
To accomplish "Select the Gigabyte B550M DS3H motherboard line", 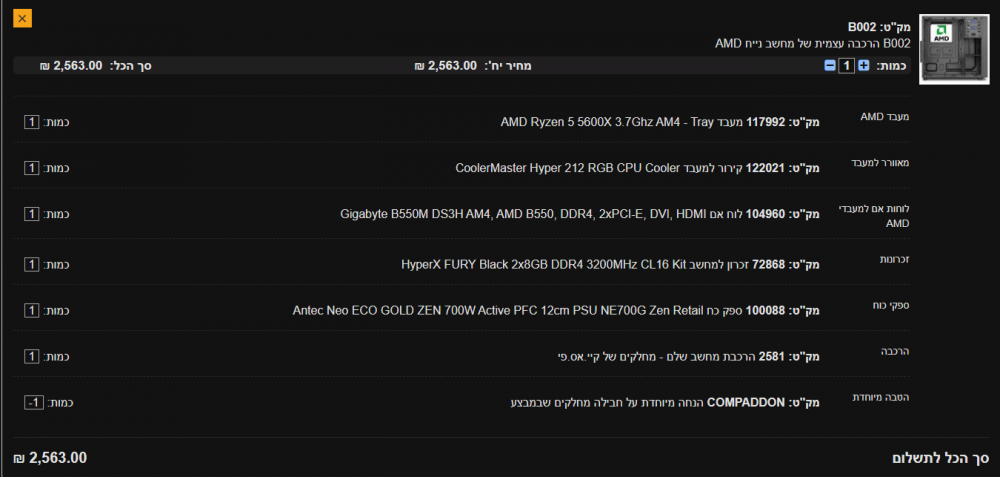I will (580, 214).
